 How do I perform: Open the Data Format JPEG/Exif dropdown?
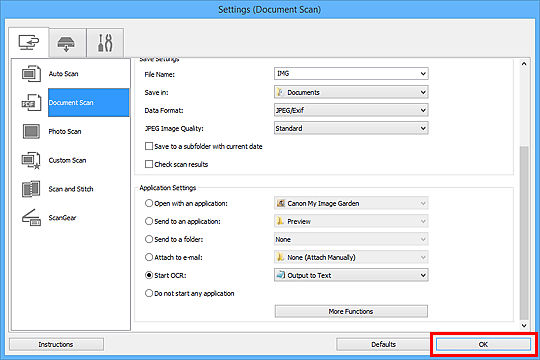[351, 110]
